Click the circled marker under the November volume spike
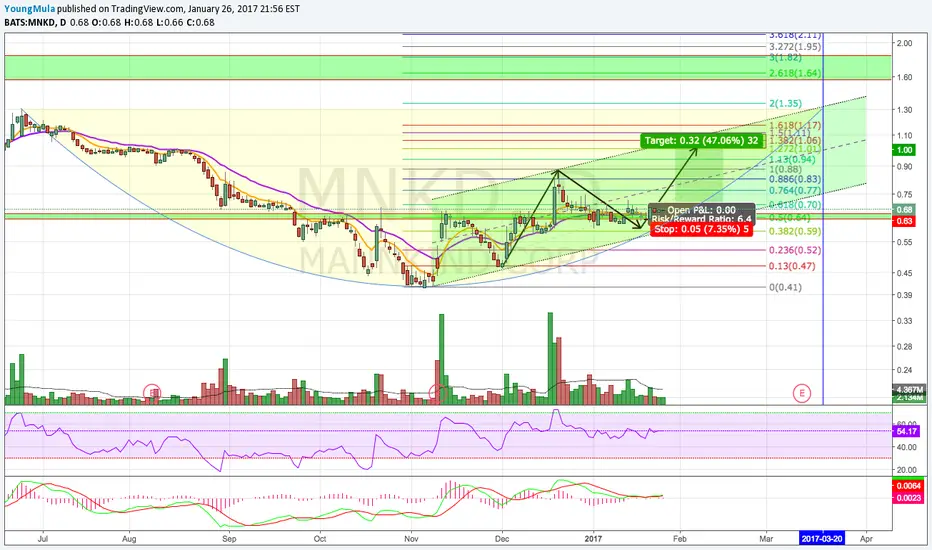Screen dimensions: 932x550 (x=437, y=392)
